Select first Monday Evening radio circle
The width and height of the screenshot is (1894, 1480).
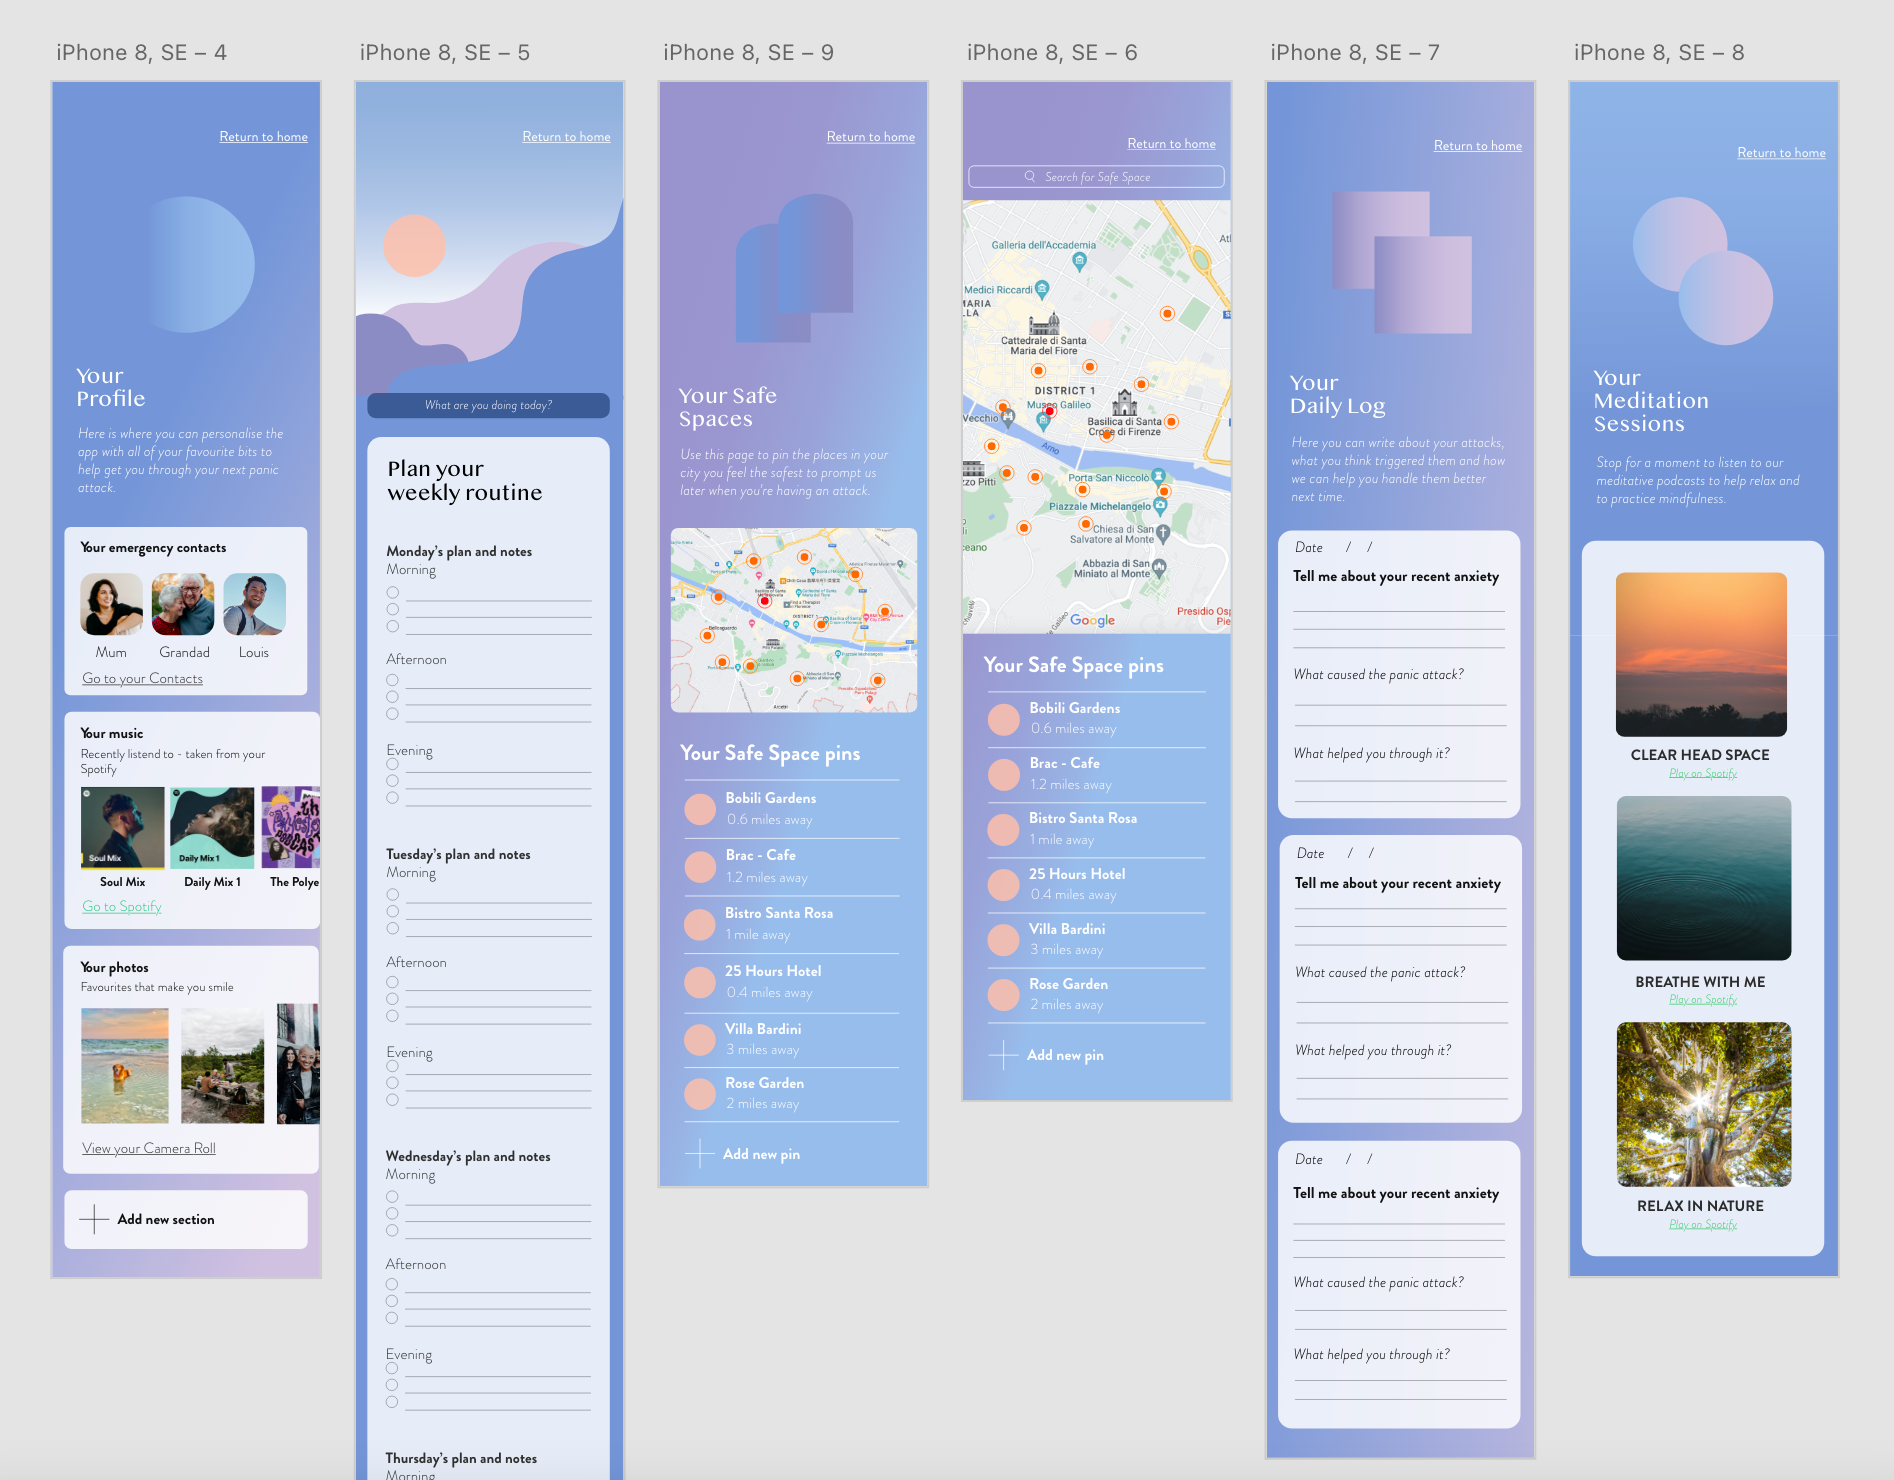tap(393, 765)
